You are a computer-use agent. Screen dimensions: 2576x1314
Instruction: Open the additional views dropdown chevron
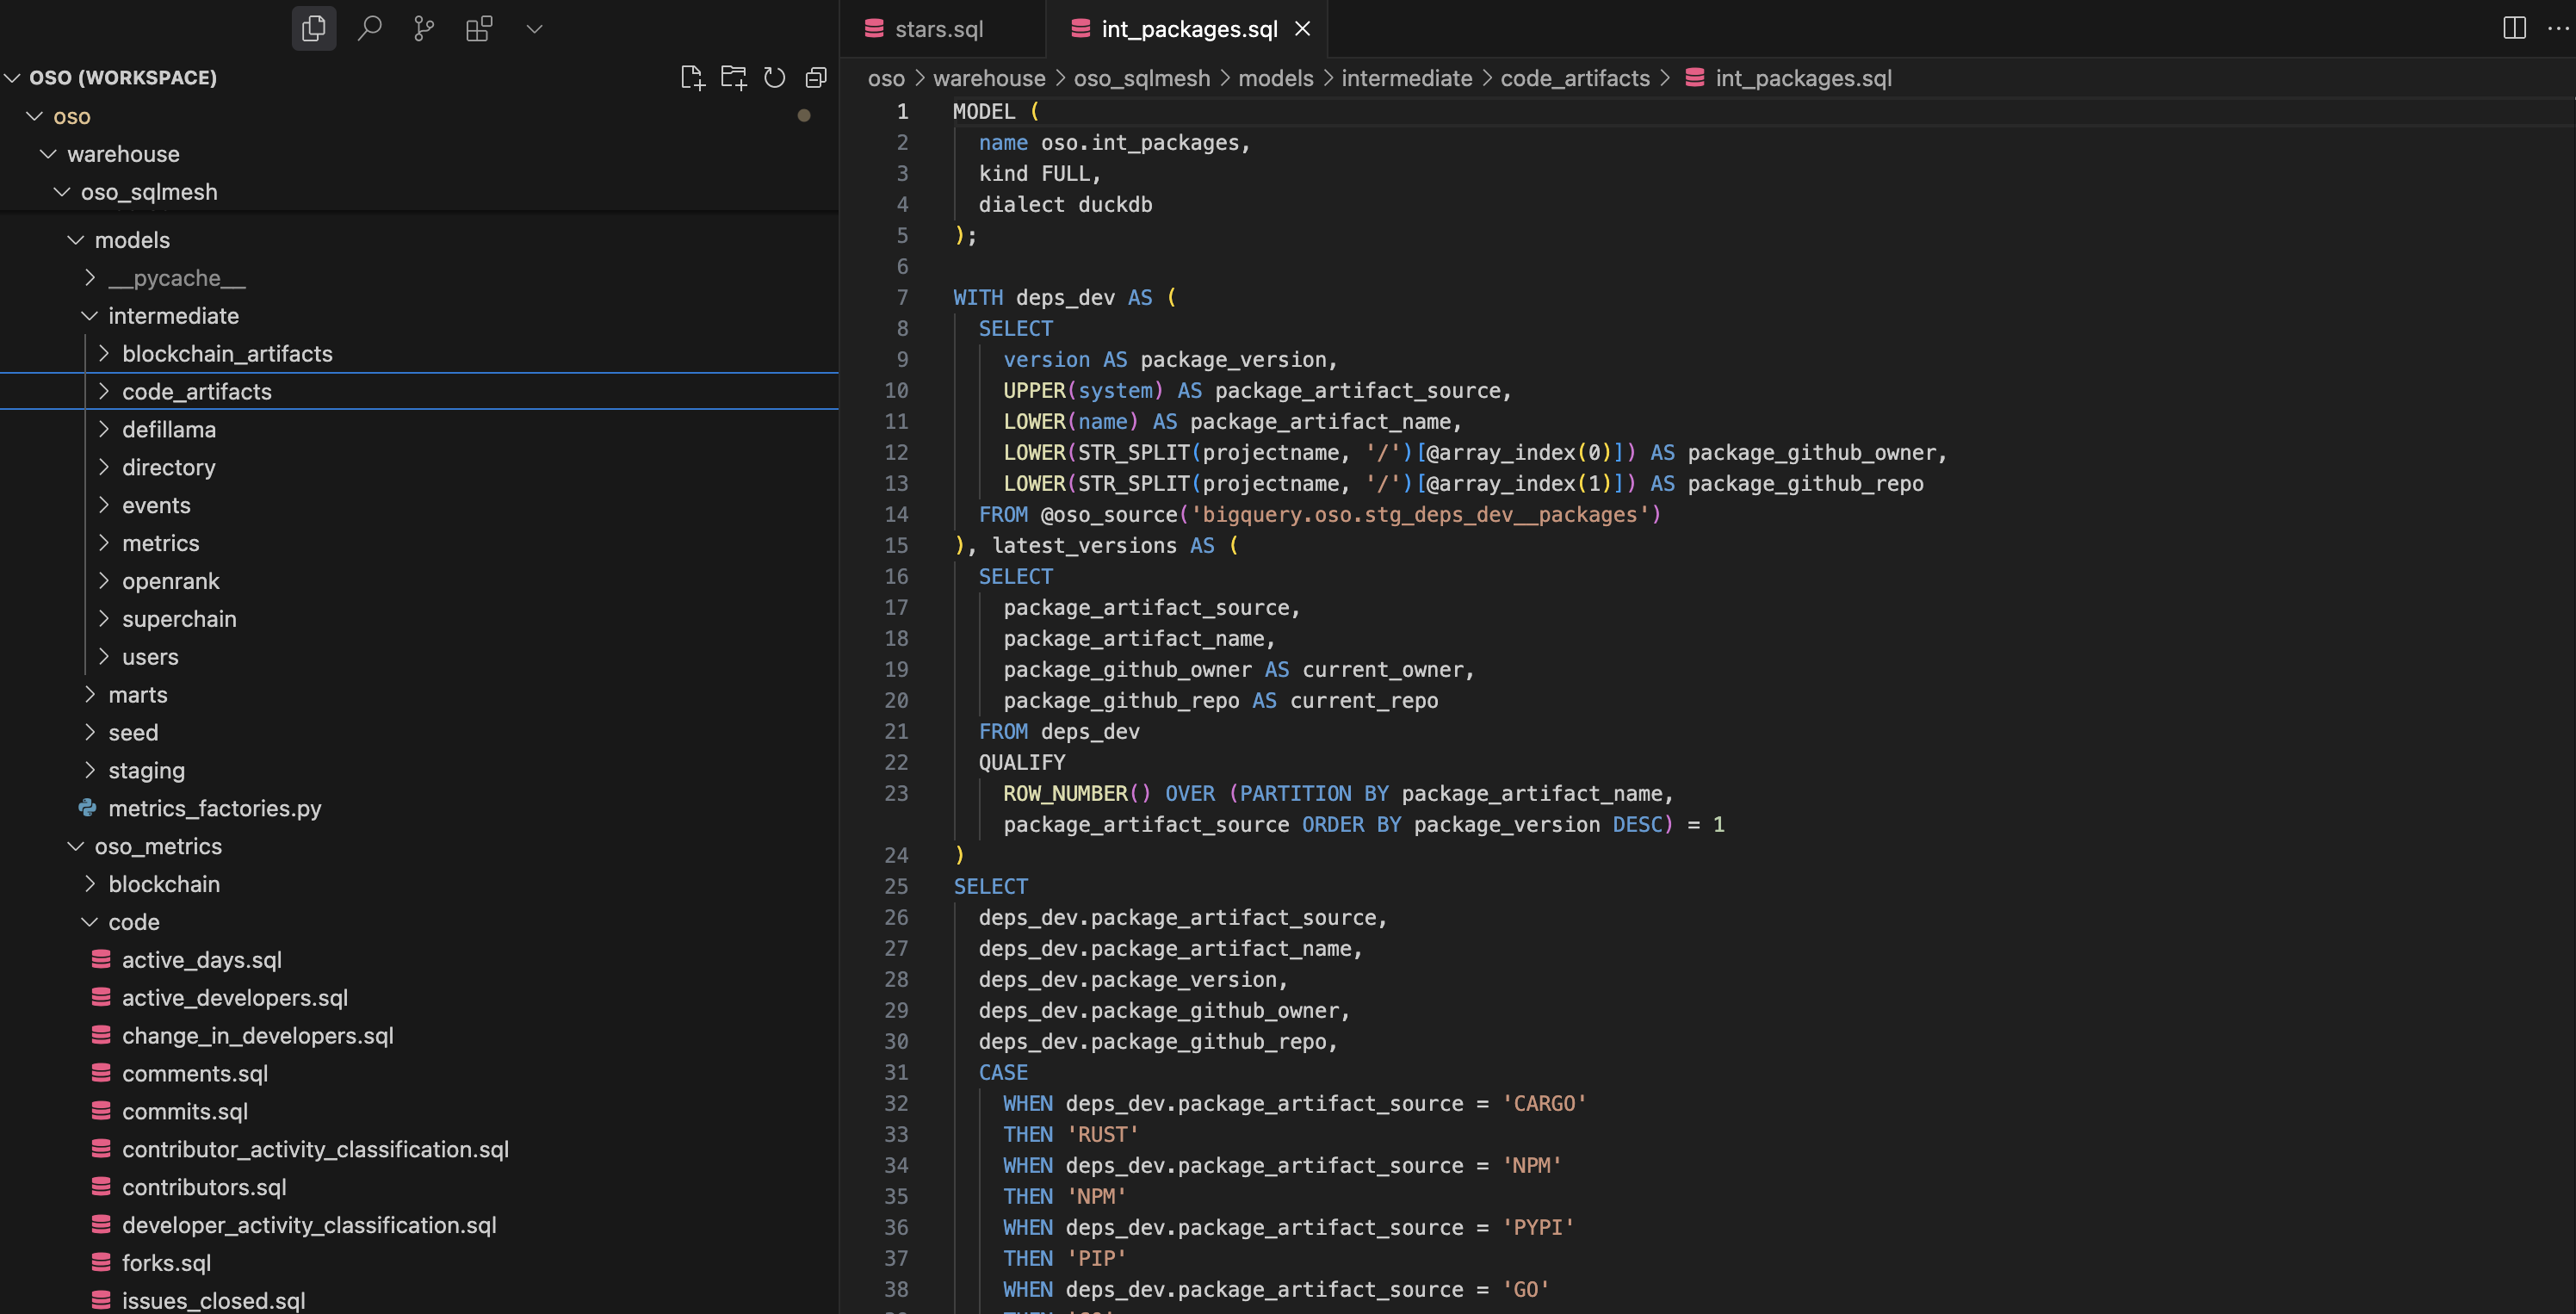pyautogui.click(x=534, y=28)
